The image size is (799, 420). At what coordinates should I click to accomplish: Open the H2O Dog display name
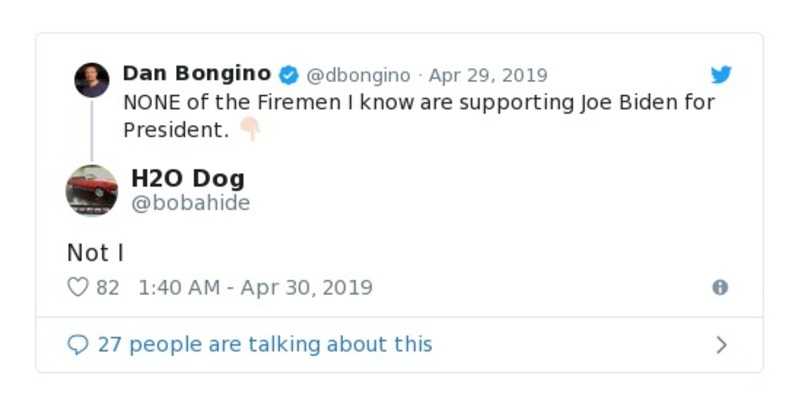[187, 179]
